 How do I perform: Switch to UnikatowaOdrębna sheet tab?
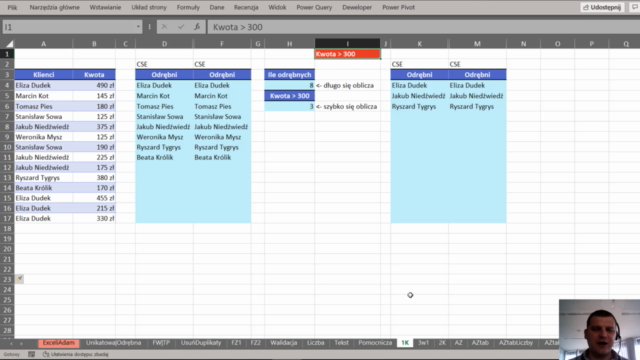[x=113, y=343]
